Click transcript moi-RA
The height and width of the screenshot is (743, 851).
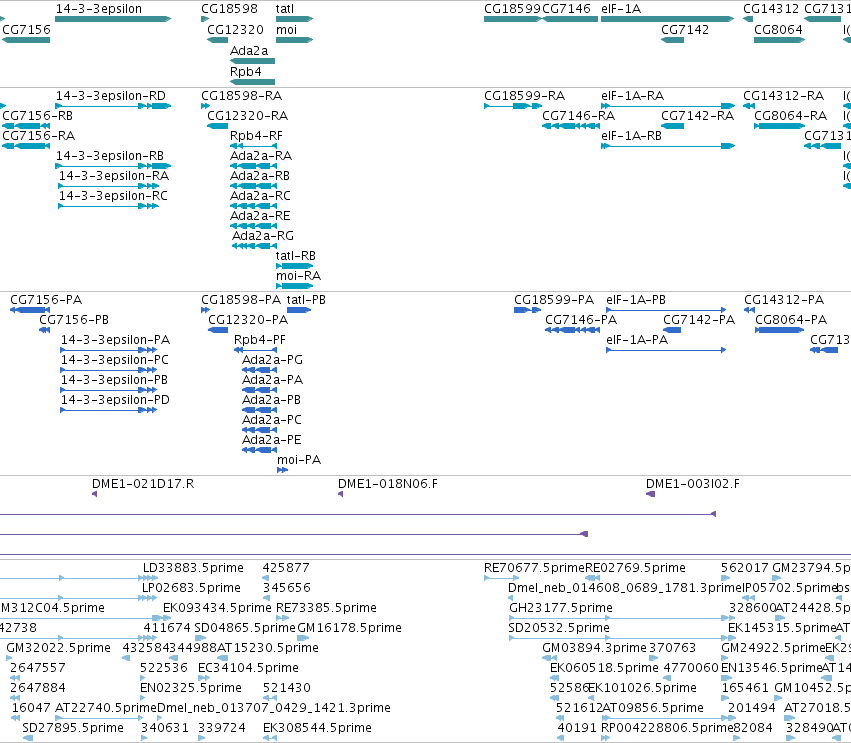(294, 286)
